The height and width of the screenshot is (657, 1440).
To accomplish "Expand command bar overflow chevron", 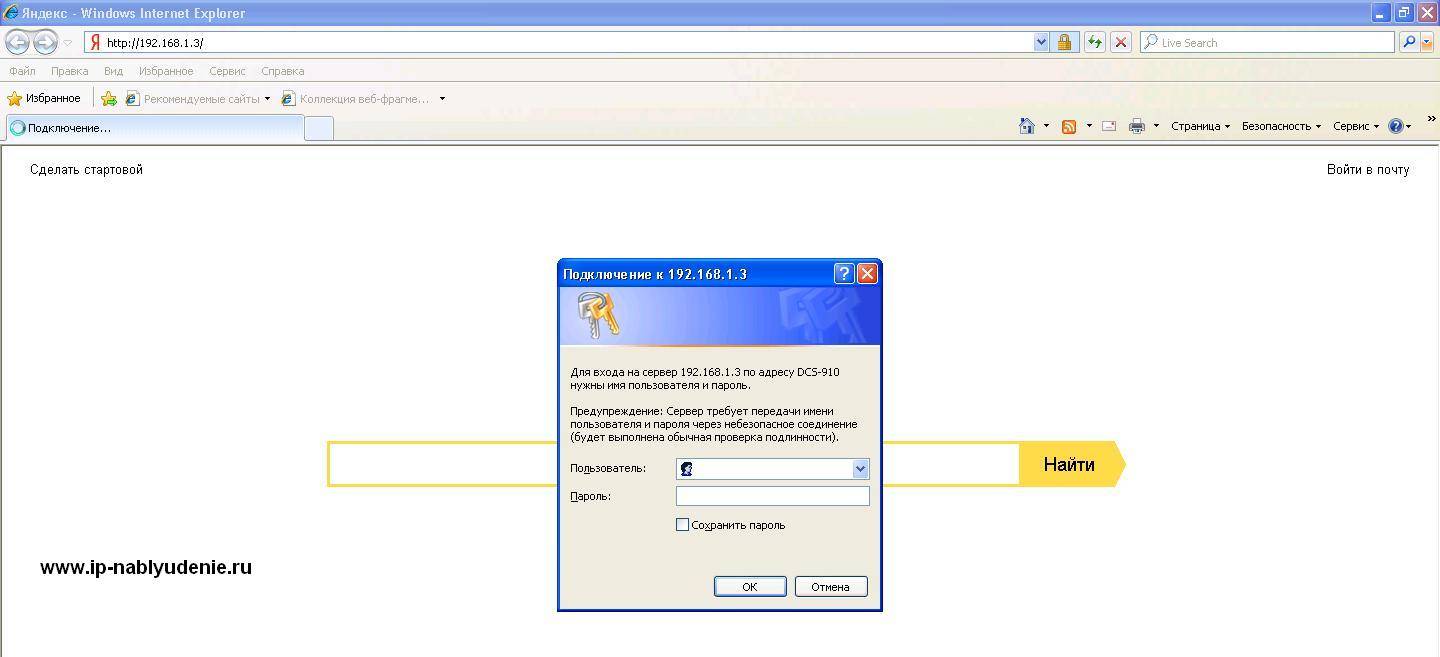I will coord(1431,119).
